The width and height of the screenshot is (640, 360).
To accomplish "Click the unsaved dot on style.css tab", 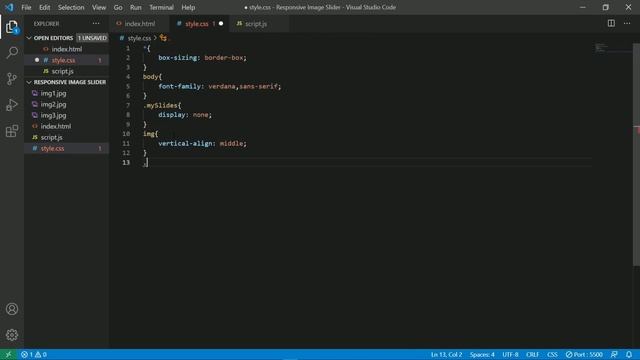I will (221, 24).
